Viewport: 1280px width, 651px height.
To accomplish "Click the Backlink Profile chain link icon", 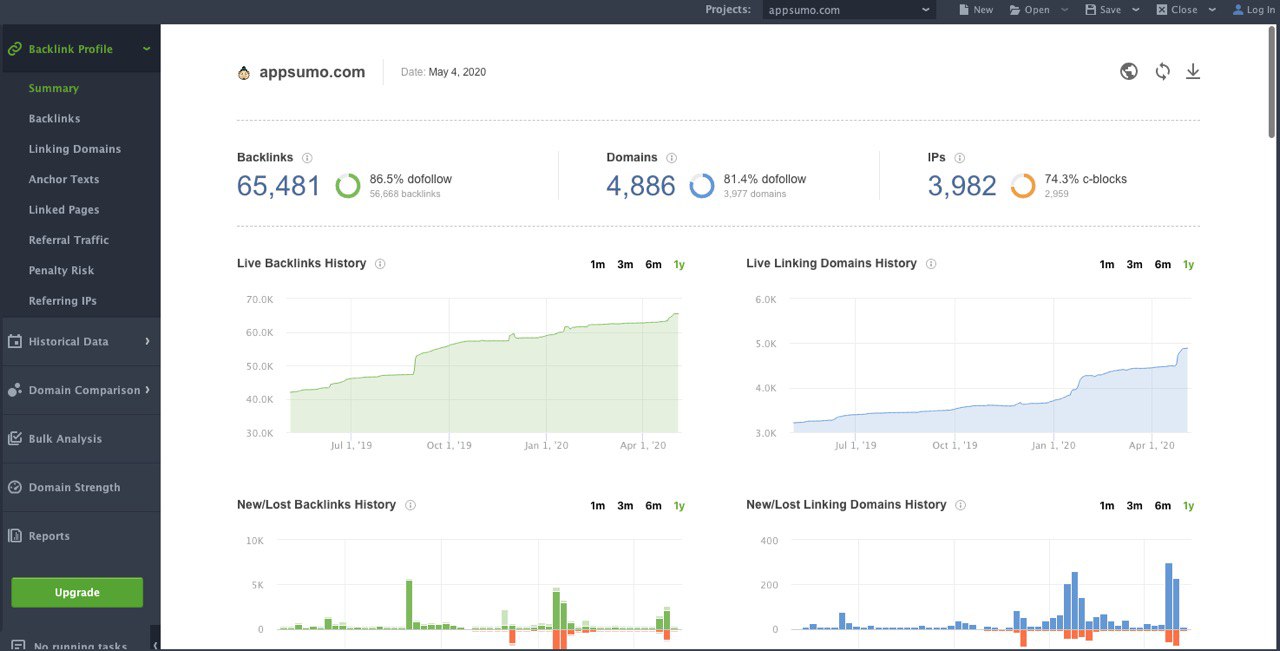I will point(15,49).
